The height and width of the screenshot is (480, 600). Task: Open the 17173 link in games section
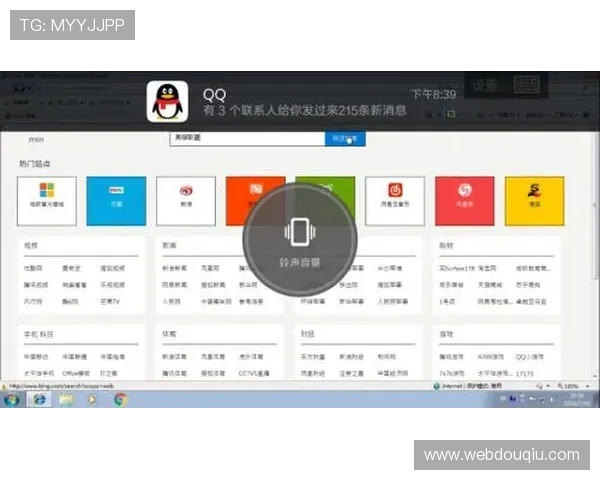[x=524, y=373]
